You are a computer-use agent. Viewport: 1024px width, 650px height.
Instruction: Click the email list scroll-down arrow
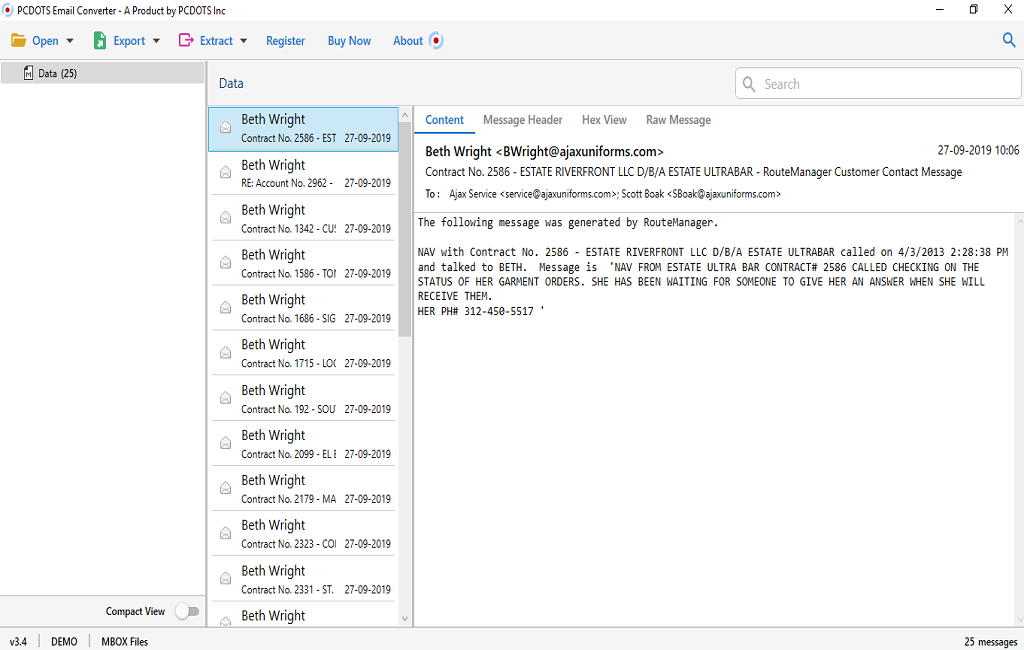pos(405,619)
